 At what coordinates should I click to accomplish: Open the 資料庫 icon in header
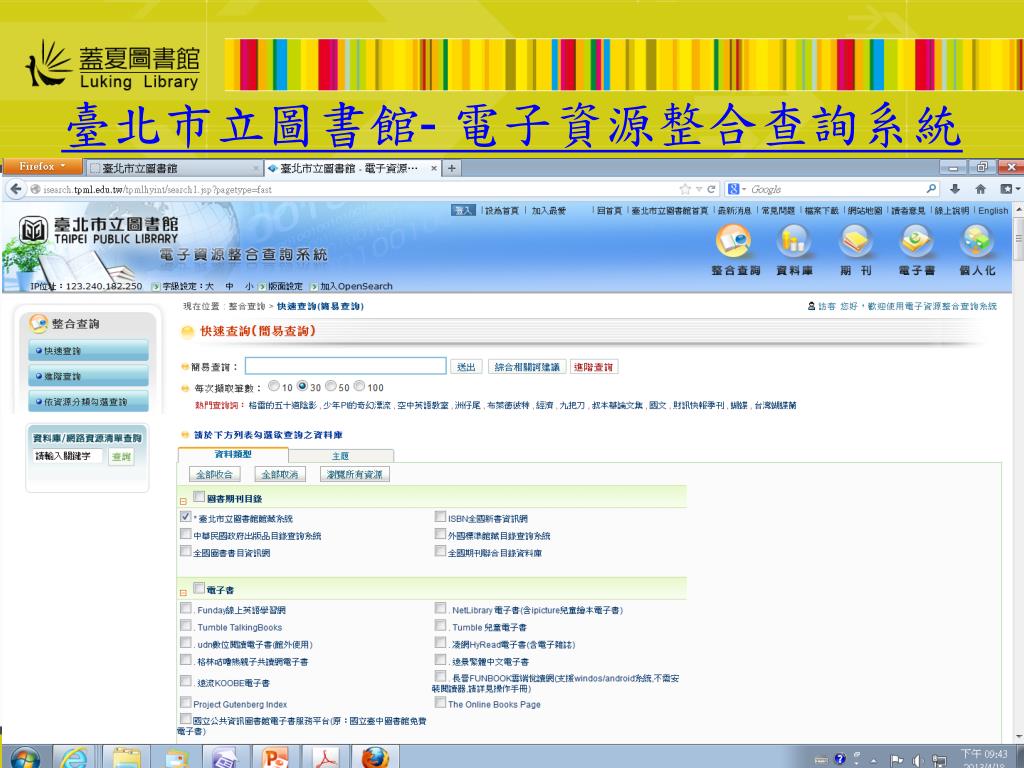793,241
